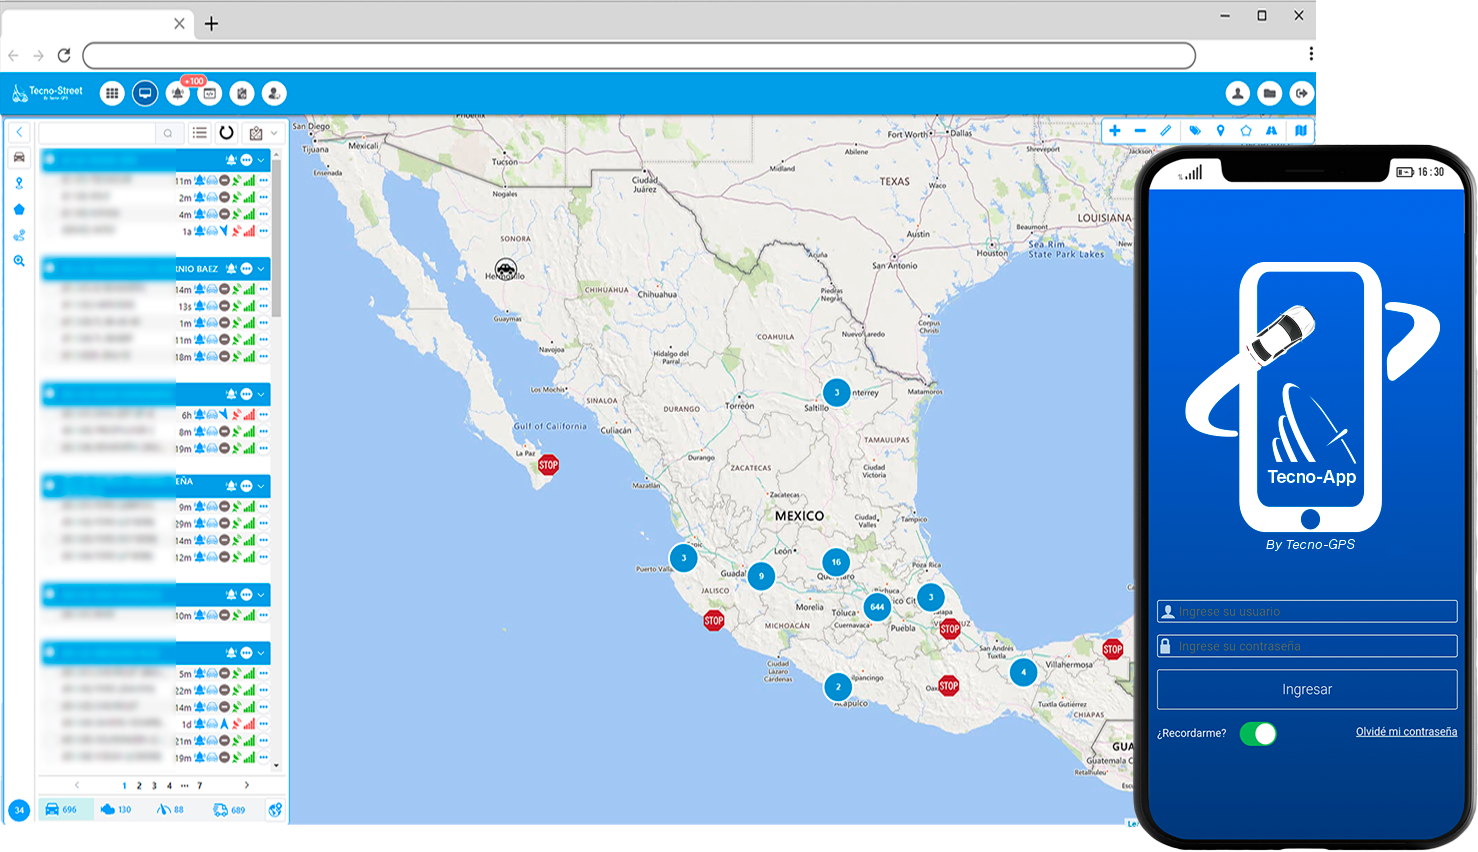Click Olvidé mi contraseña link
This screenshot has height=852, width=1478.
1406,732
